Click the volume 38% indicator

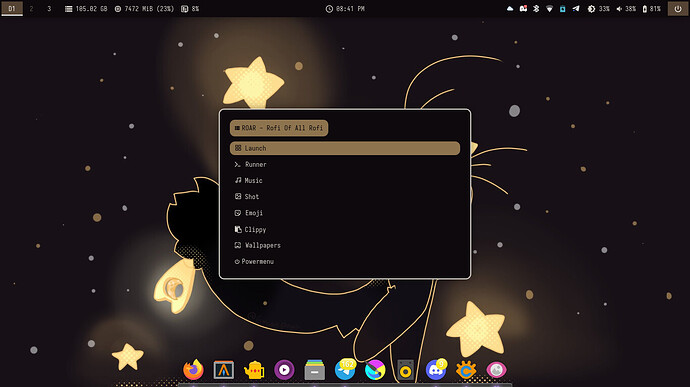click(x=626, y=8)
